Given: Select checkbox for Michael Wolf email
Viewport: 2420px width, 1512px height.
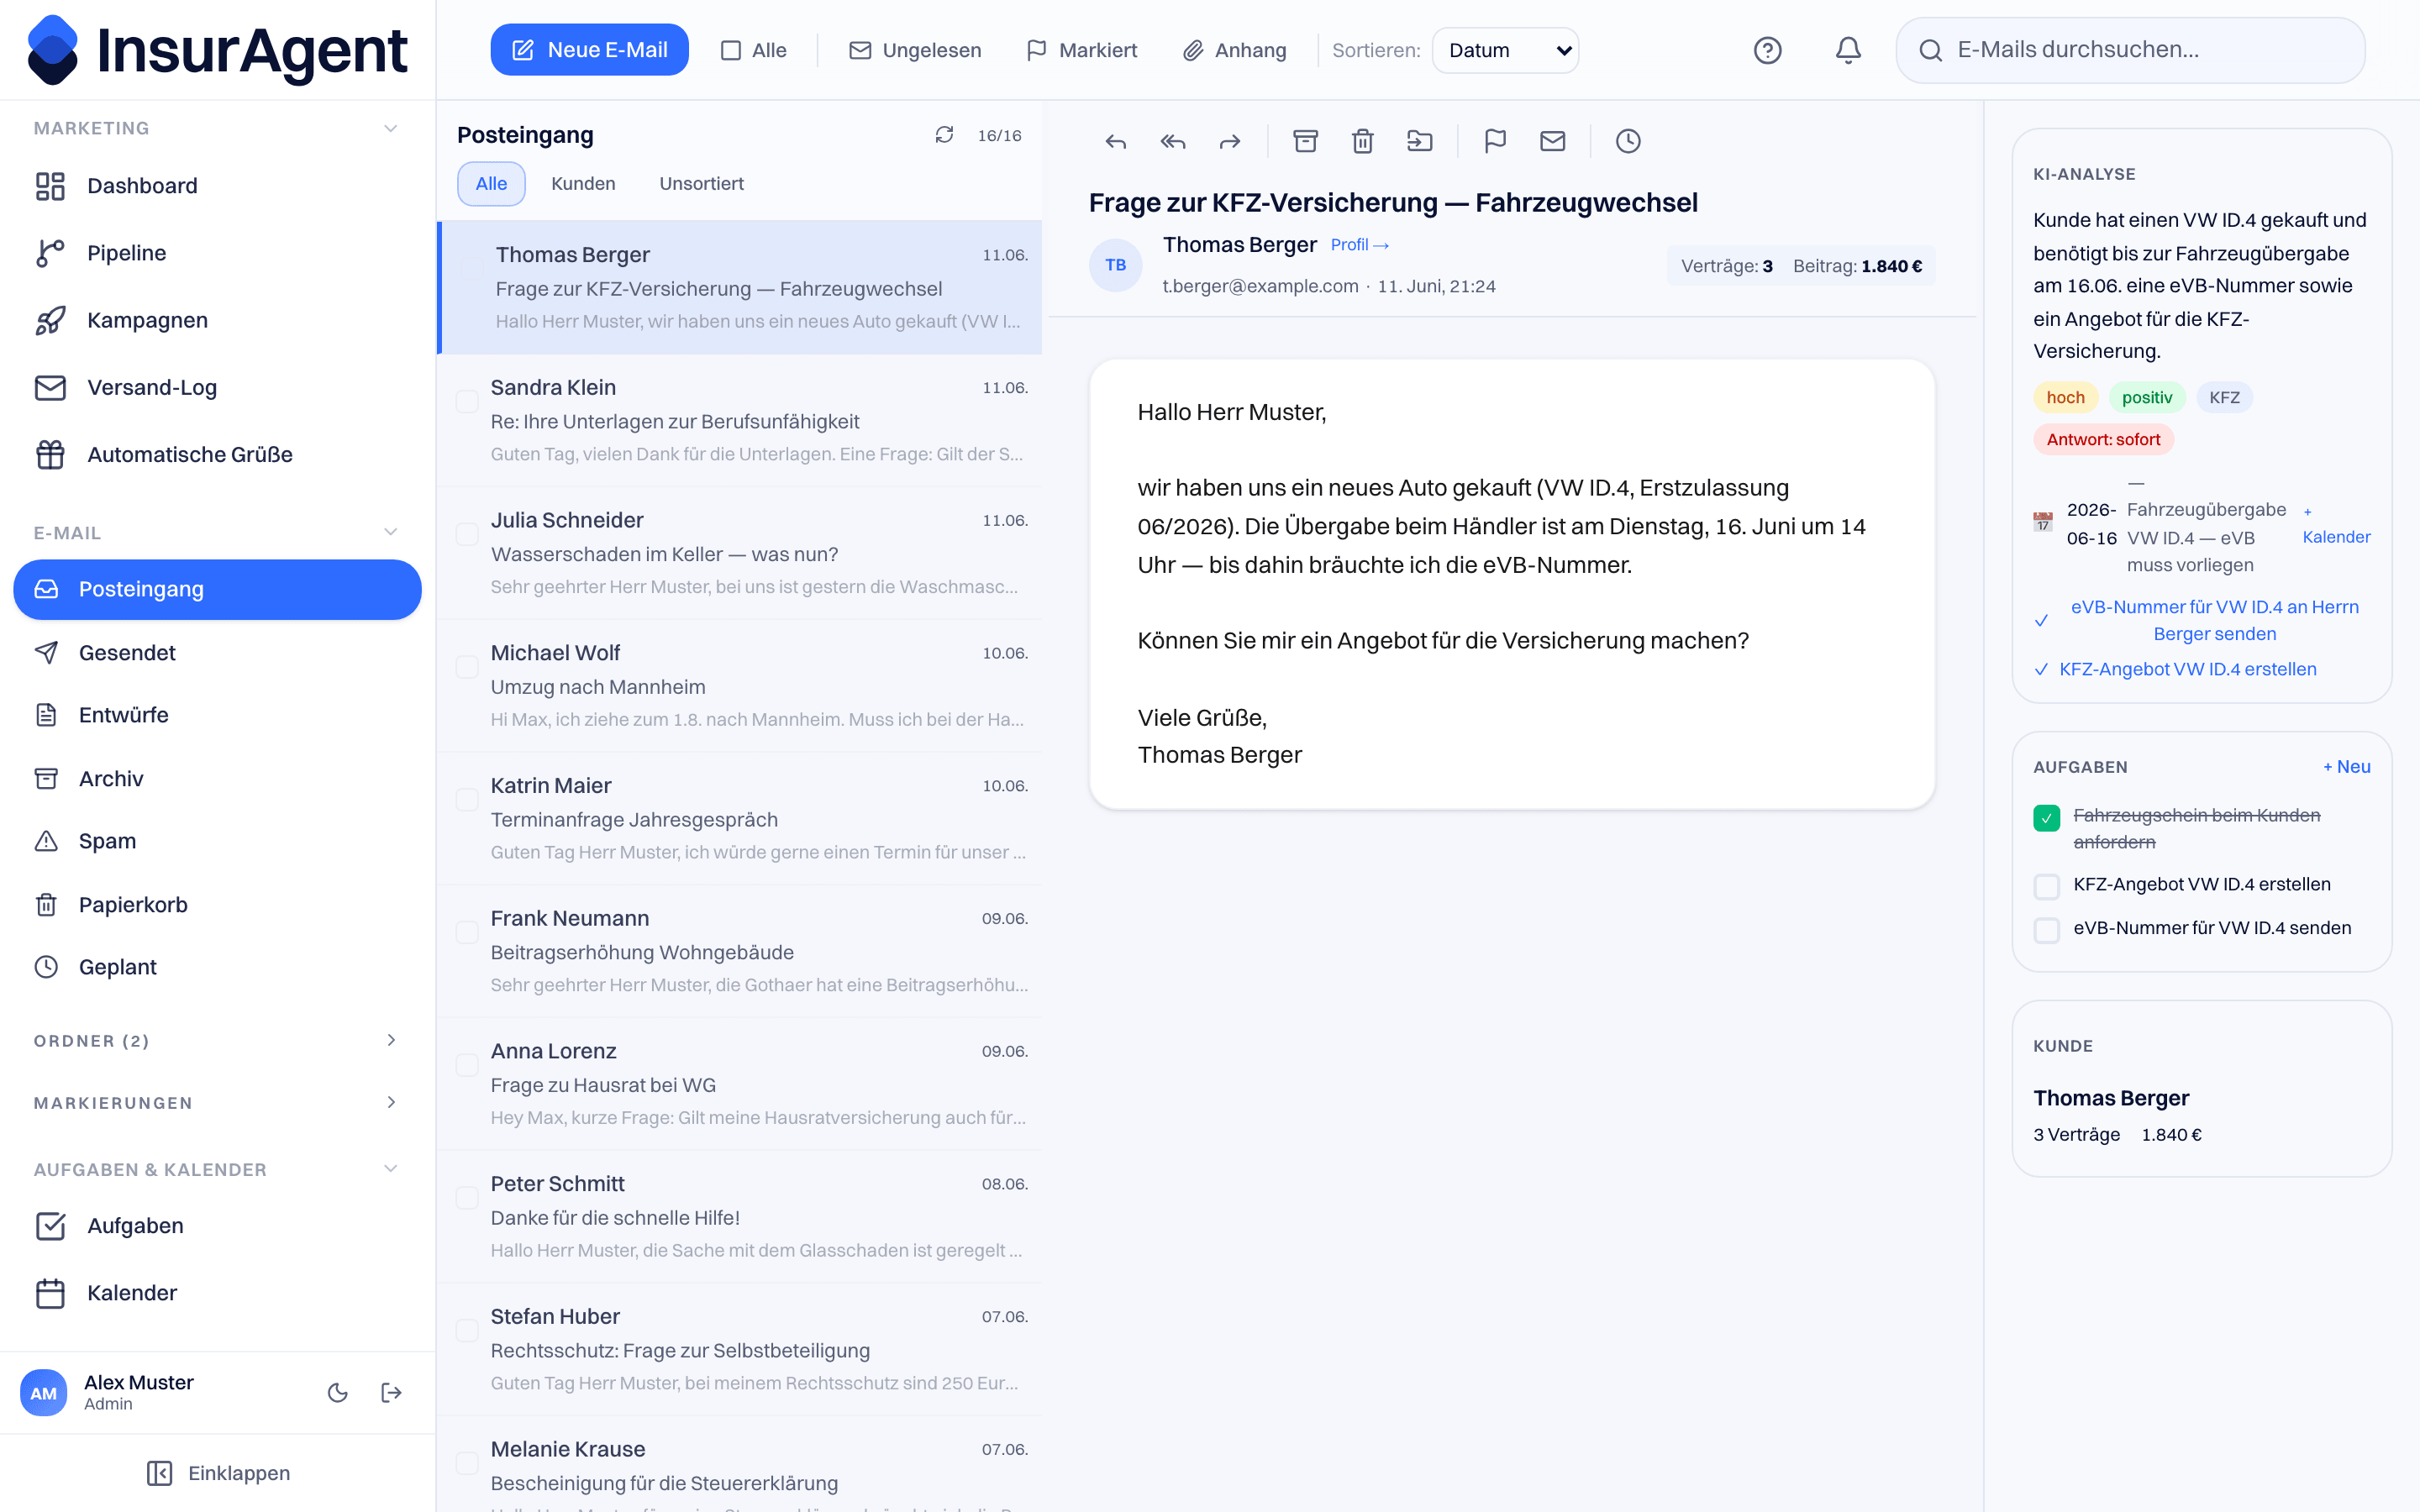Looking at the screenshot, I should pyautogui.click(x=467, y=667).
